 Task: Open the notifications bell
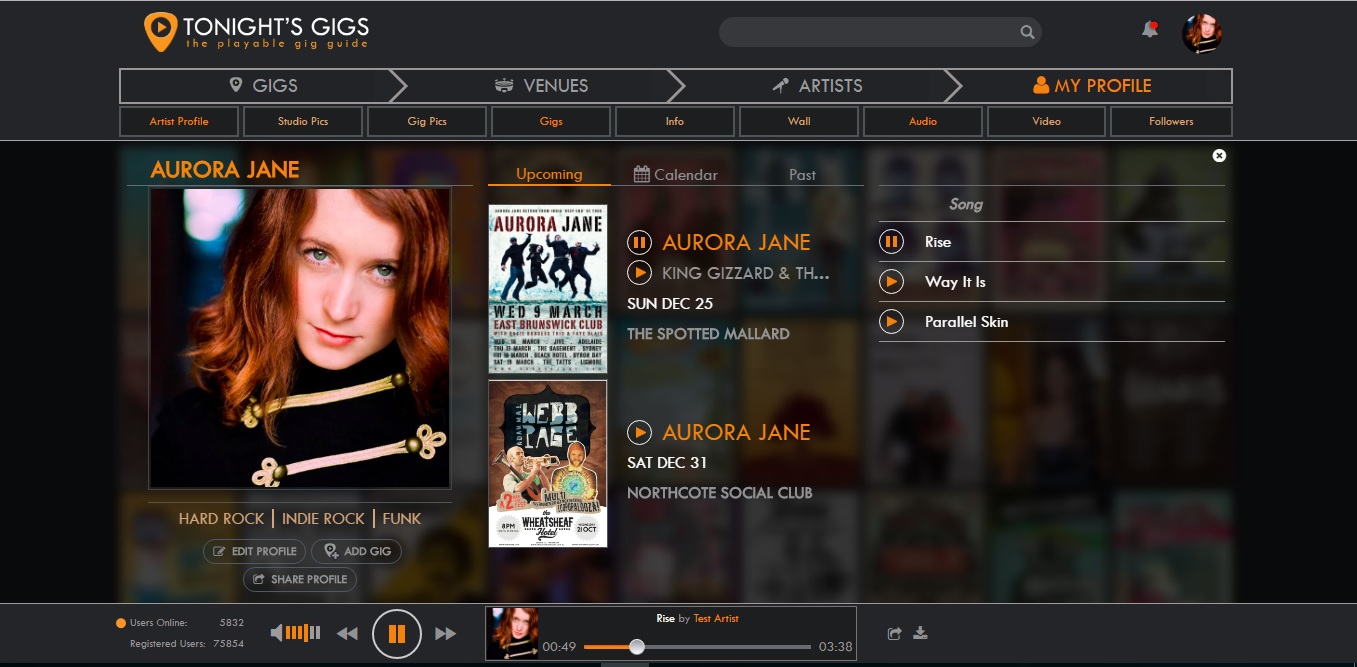1150,30
